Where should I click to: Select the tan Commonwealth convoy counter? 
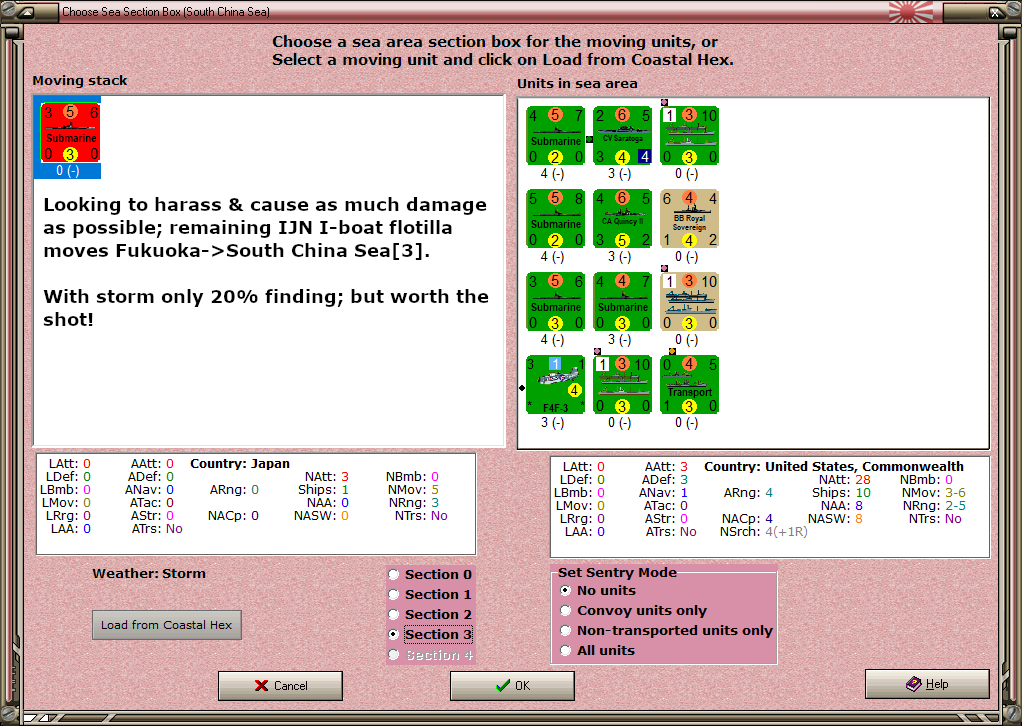[x=690, y=302]
